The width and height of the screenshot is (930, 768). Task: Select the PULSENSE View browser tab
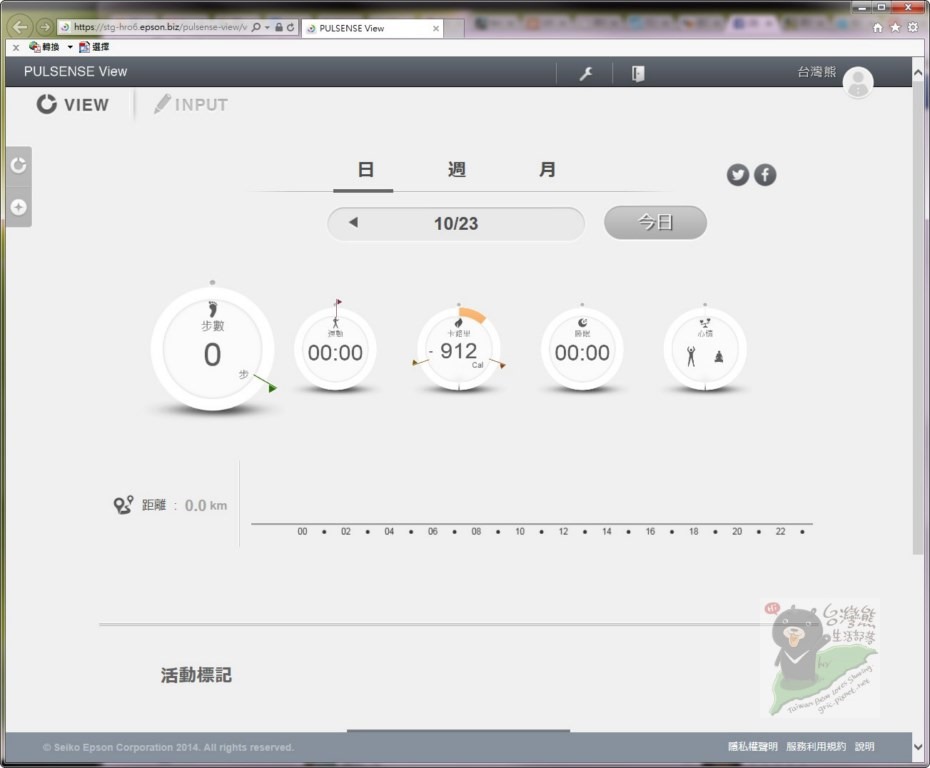[372, 28]
